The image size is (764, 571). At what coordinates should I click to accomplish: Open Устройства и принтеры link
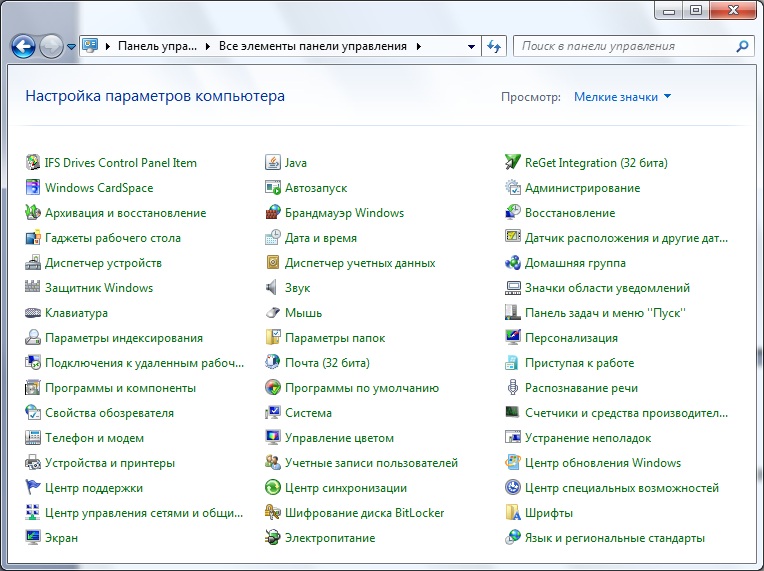point(110,463)
